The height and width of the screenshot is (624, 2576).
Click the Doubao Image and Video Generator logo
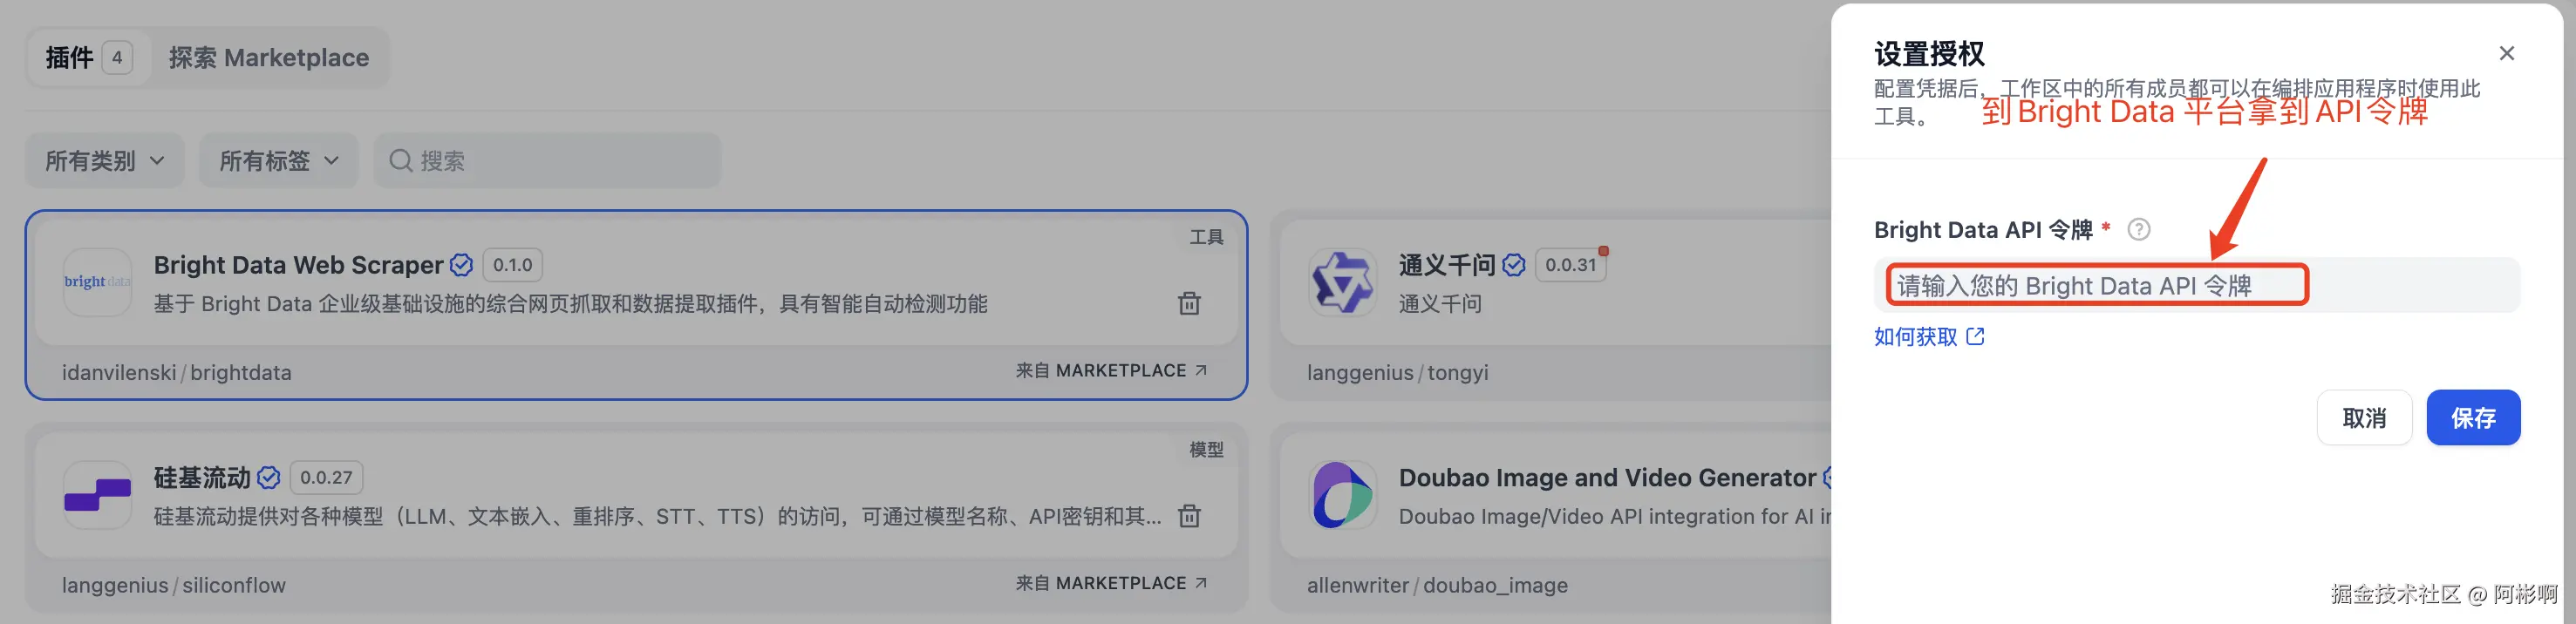[x=1342, y=495]
